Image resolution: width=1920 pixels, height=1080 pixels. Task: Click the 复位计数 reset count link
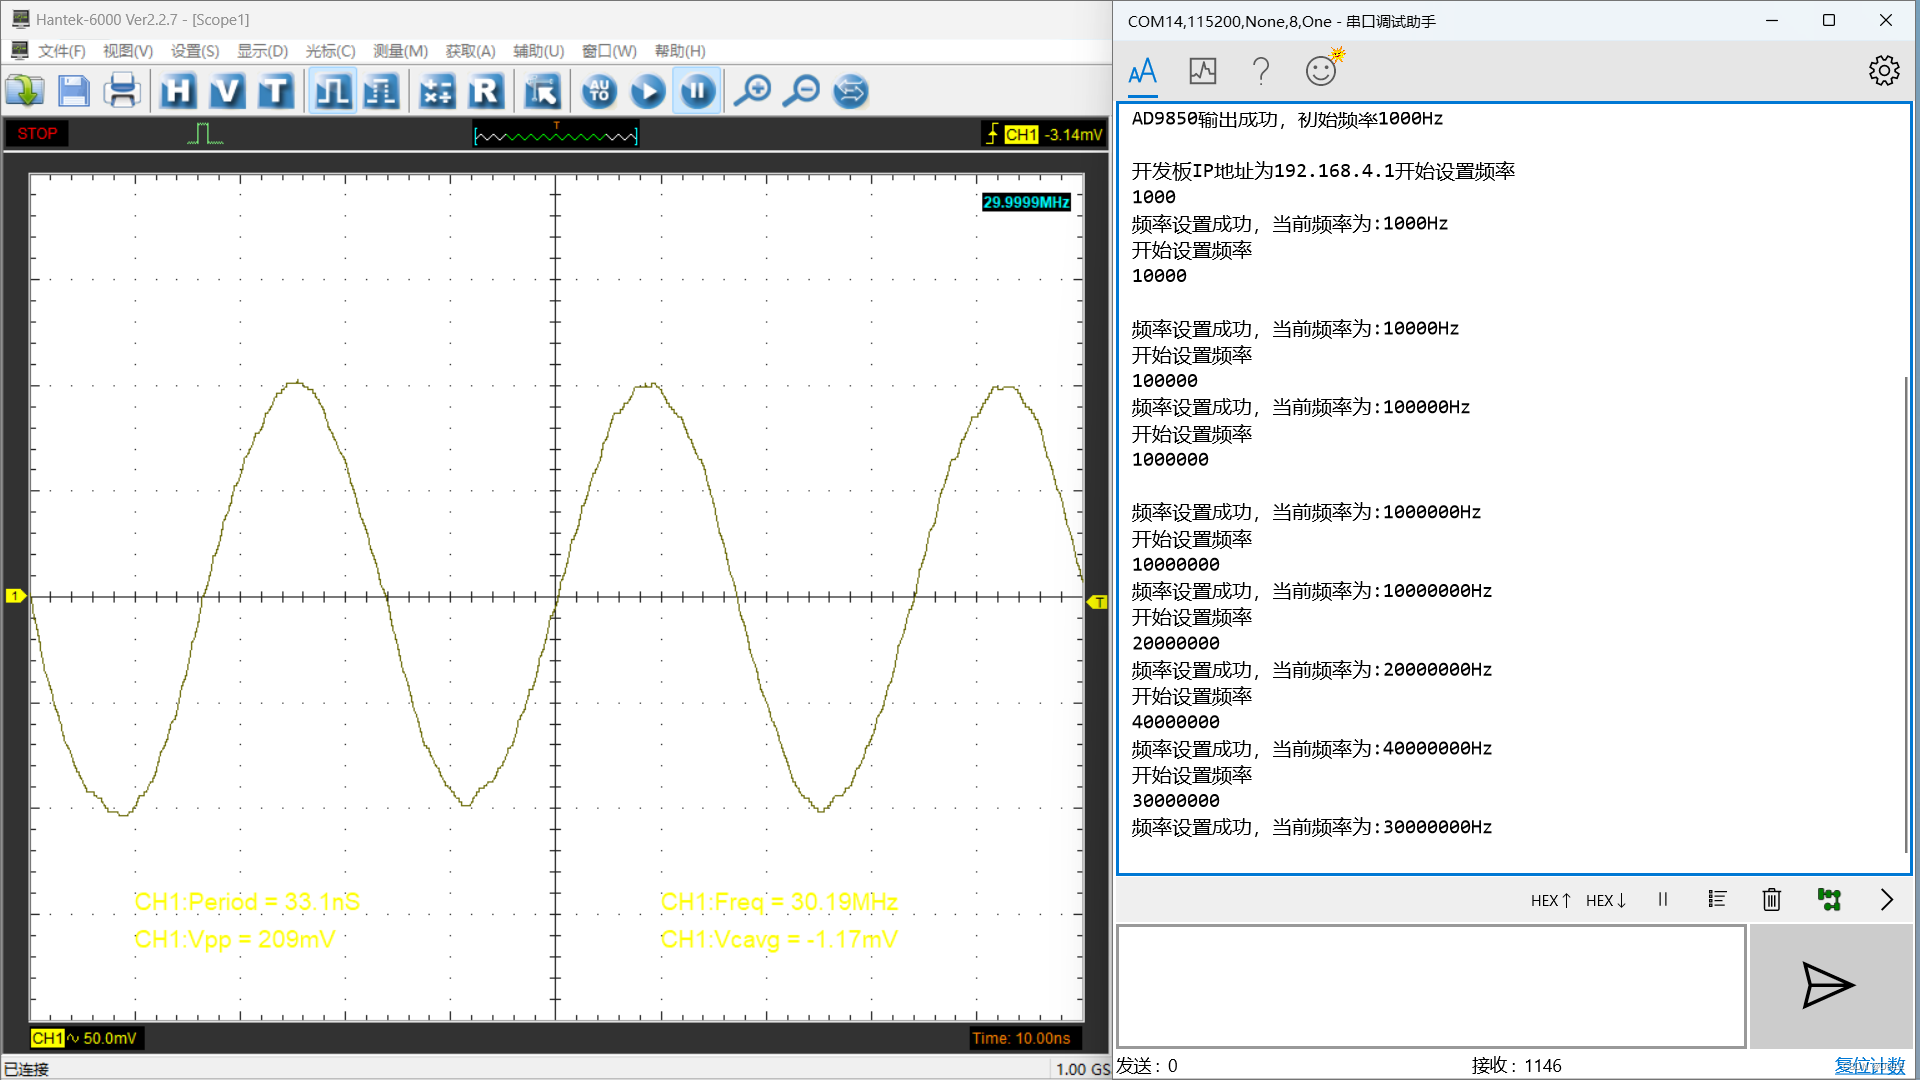pos(1869,1066)
